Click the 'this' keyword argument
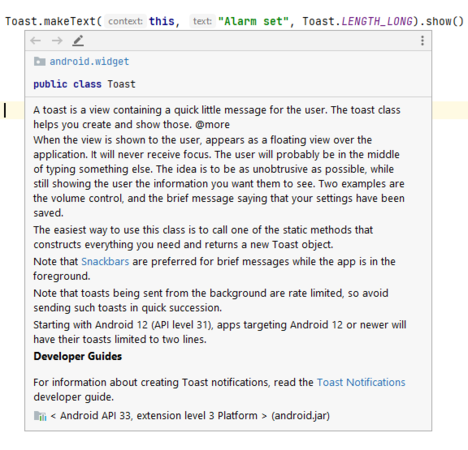 point(162,21)
